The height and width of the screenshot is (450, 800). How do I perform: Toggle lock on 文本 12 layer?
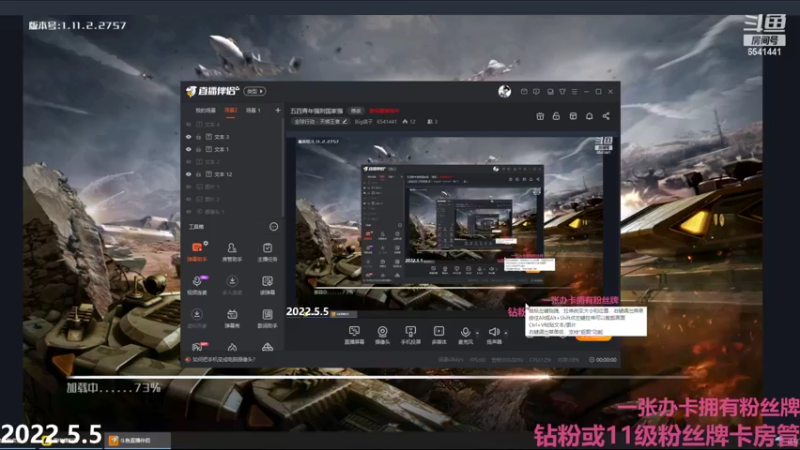tap(198, 174)
